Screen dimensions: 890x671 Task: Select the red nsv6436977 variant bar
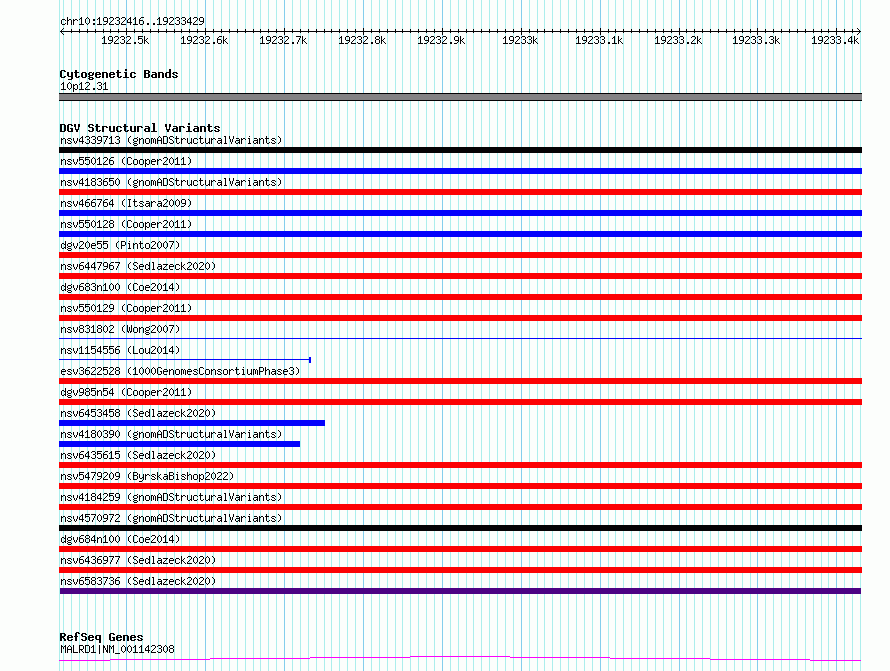point(460,570)
